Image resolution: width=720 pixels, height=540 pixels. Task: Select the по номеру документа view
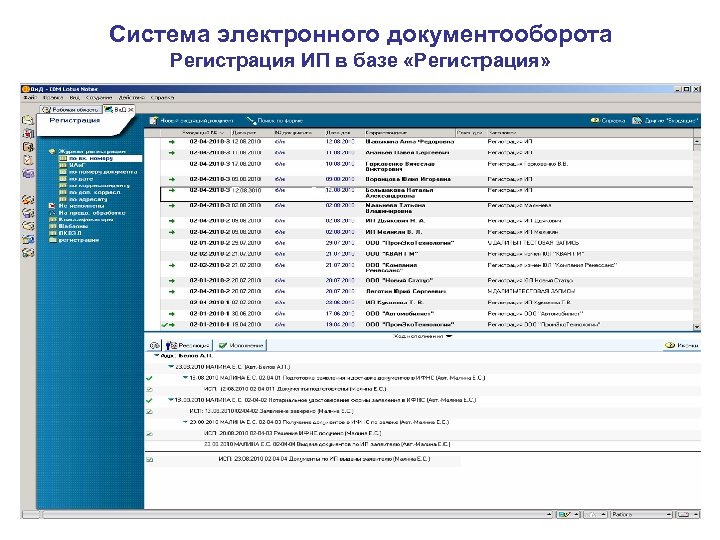[x=103, y=172]
